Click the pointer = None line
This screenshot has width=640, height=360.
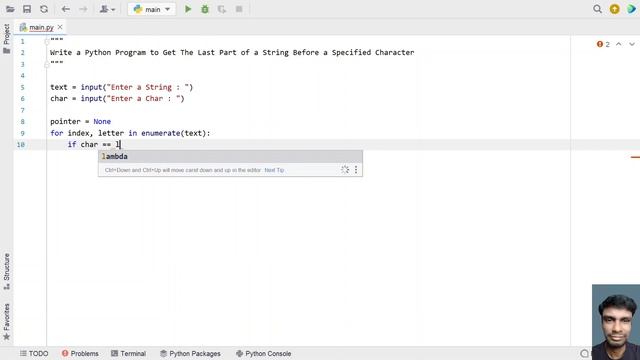coord(80,121)
